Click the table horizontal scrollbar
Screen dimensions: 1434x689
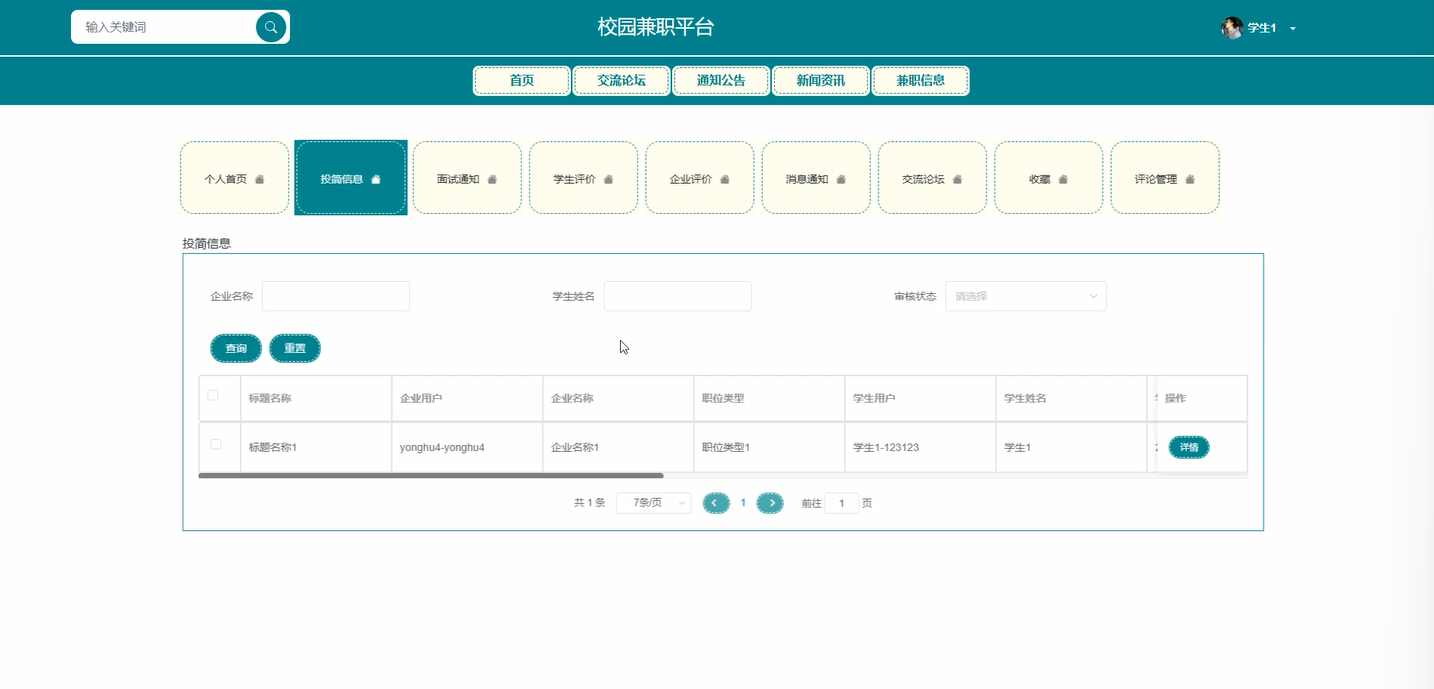[x=431, y=476]
